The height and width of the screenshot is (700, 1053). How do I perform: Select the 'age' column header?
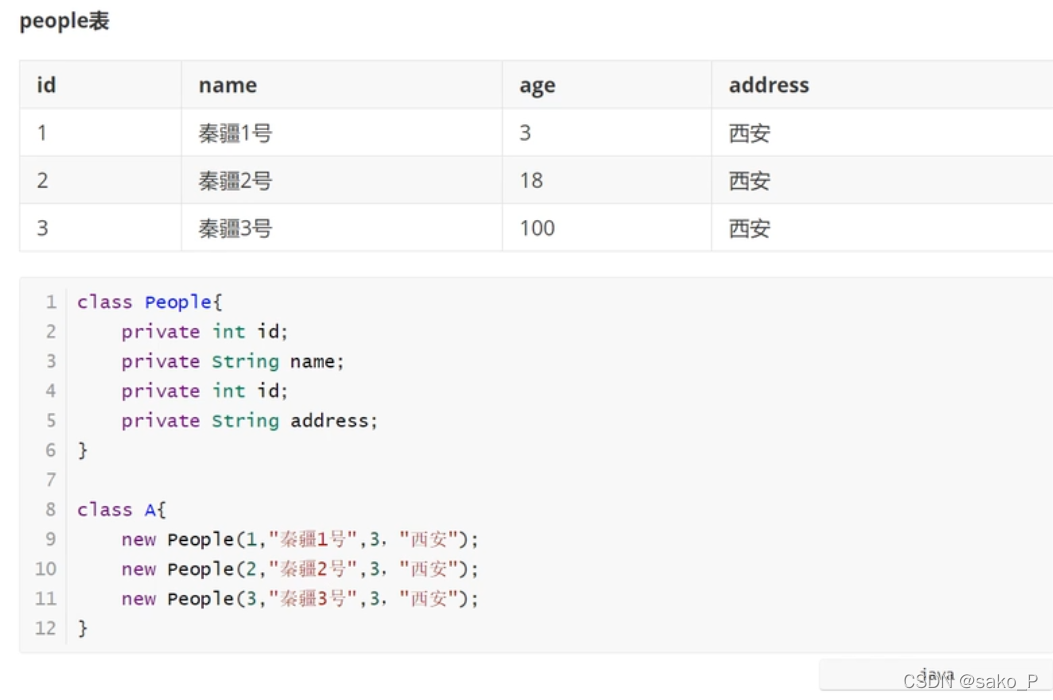[x=537, y=86]
